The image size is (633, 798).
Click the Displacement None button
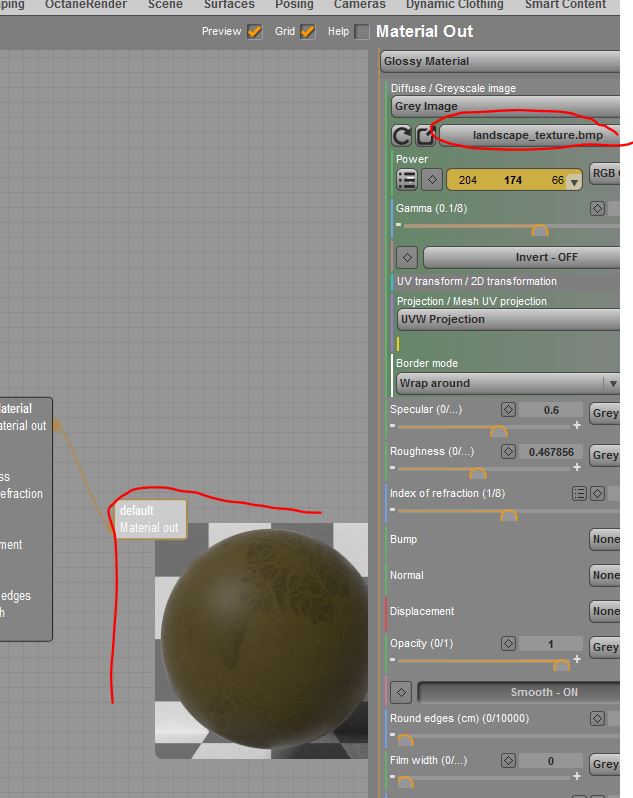(x=605, y=611)
